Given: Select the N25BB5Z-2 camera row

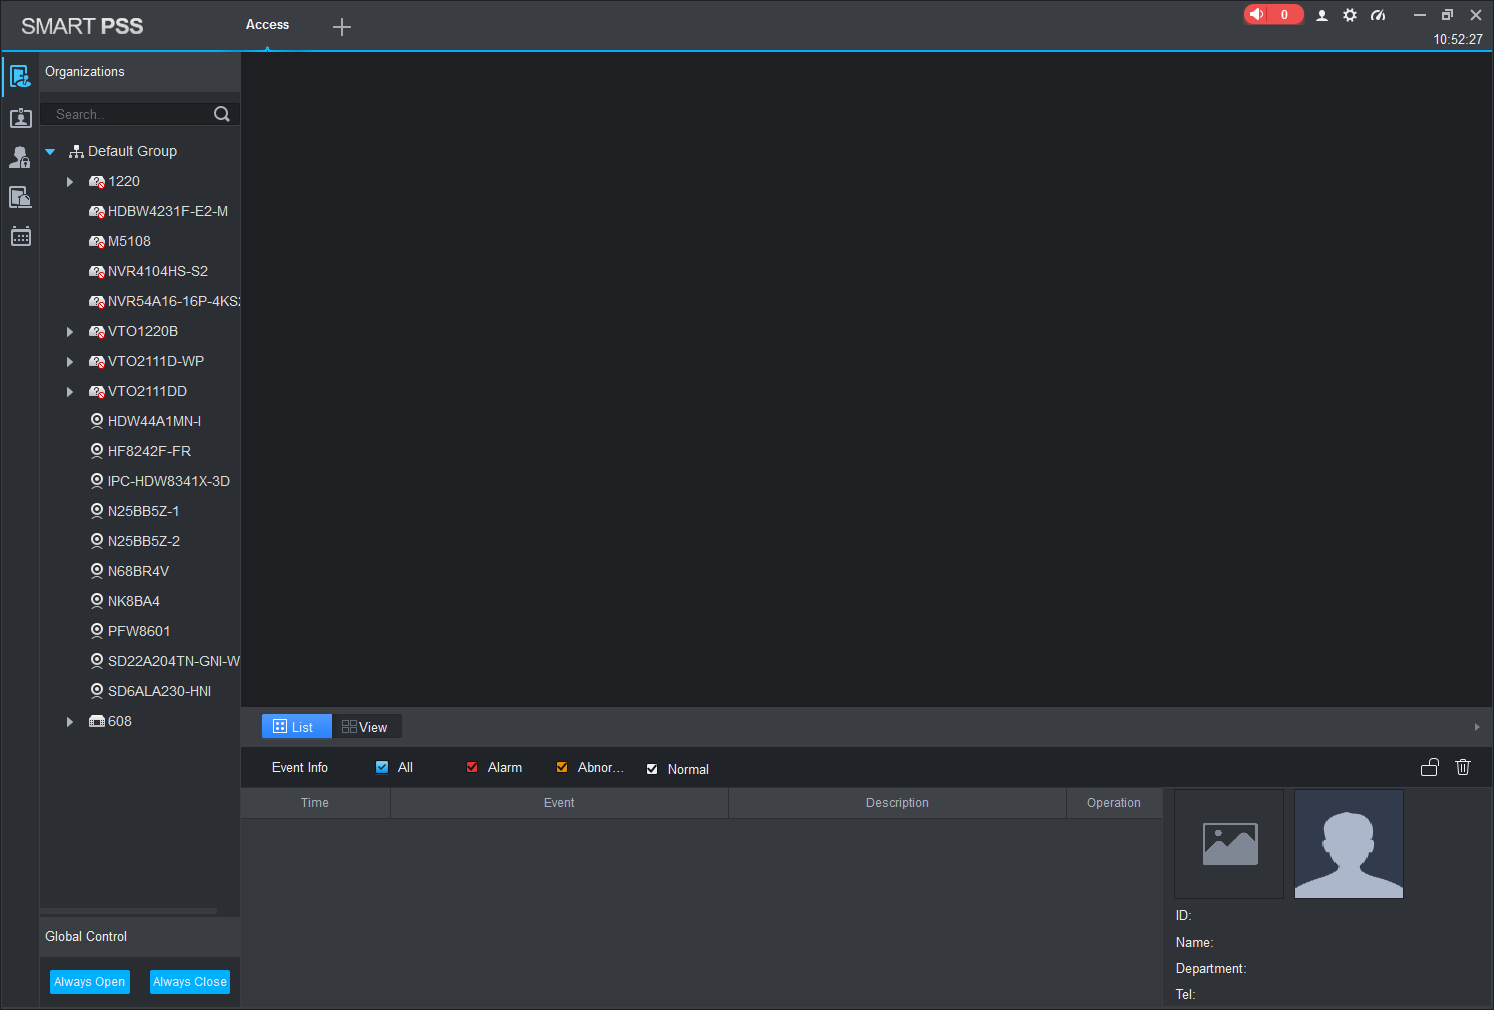Looking at the screenshot, I should coord(140,541).
